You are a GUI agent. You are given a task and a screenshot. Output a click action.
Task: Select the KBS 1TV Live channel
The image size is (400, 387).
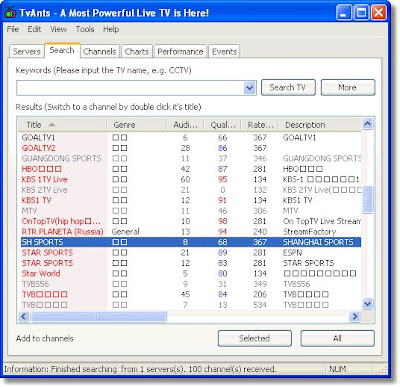pyautogui.click(x=44, y=179)
